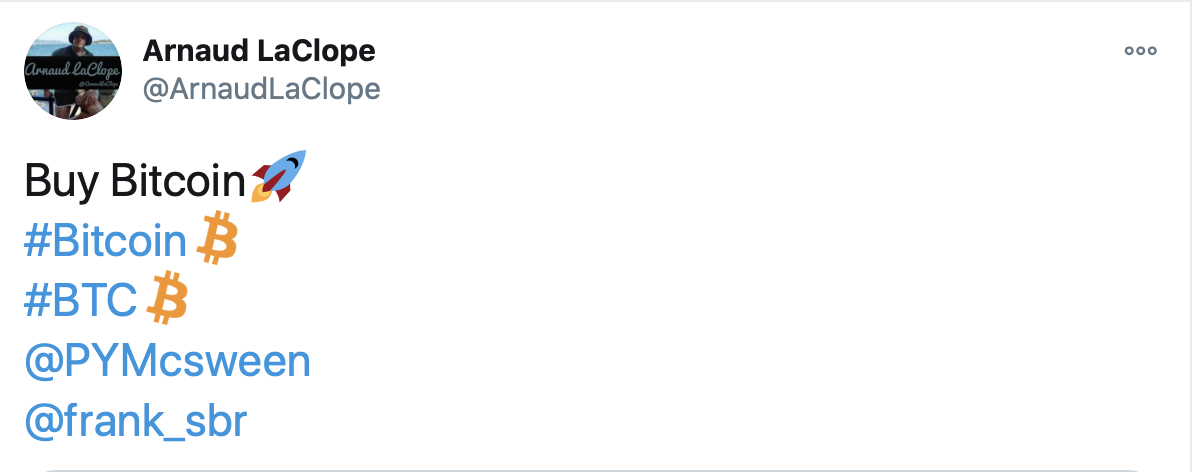Go to the @PYMcsween mentioned profile
This screenshot has width=1194, height=472.
tap(168, 362)
